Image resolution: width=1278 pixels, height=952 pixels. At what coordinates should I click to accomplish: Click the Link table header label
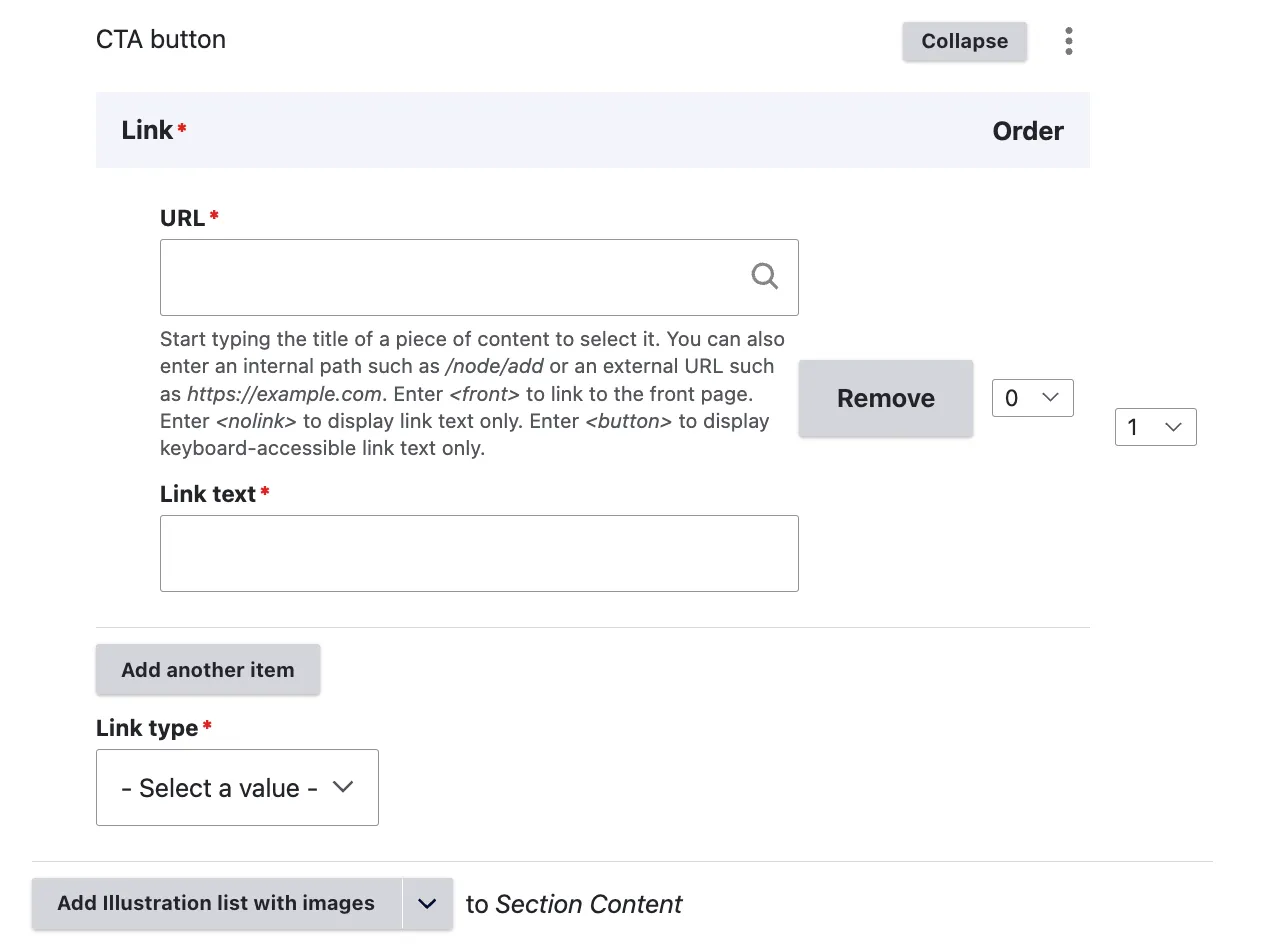(x=147, y=130)
